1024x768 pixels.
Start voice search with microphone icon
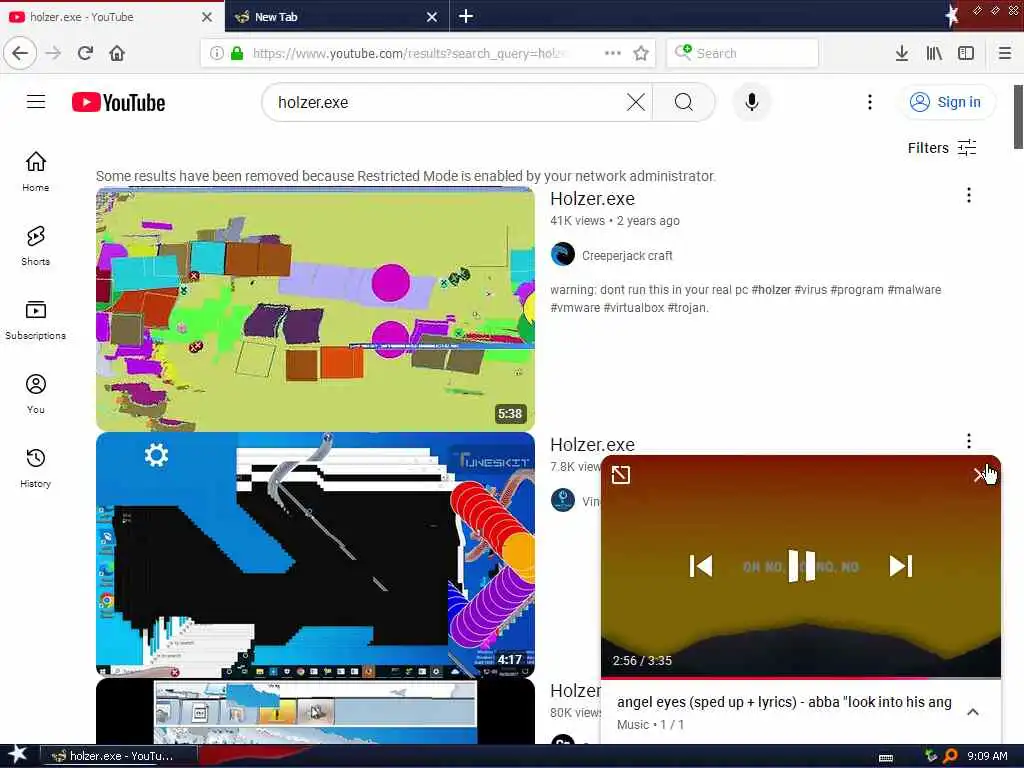coord(752,102)
